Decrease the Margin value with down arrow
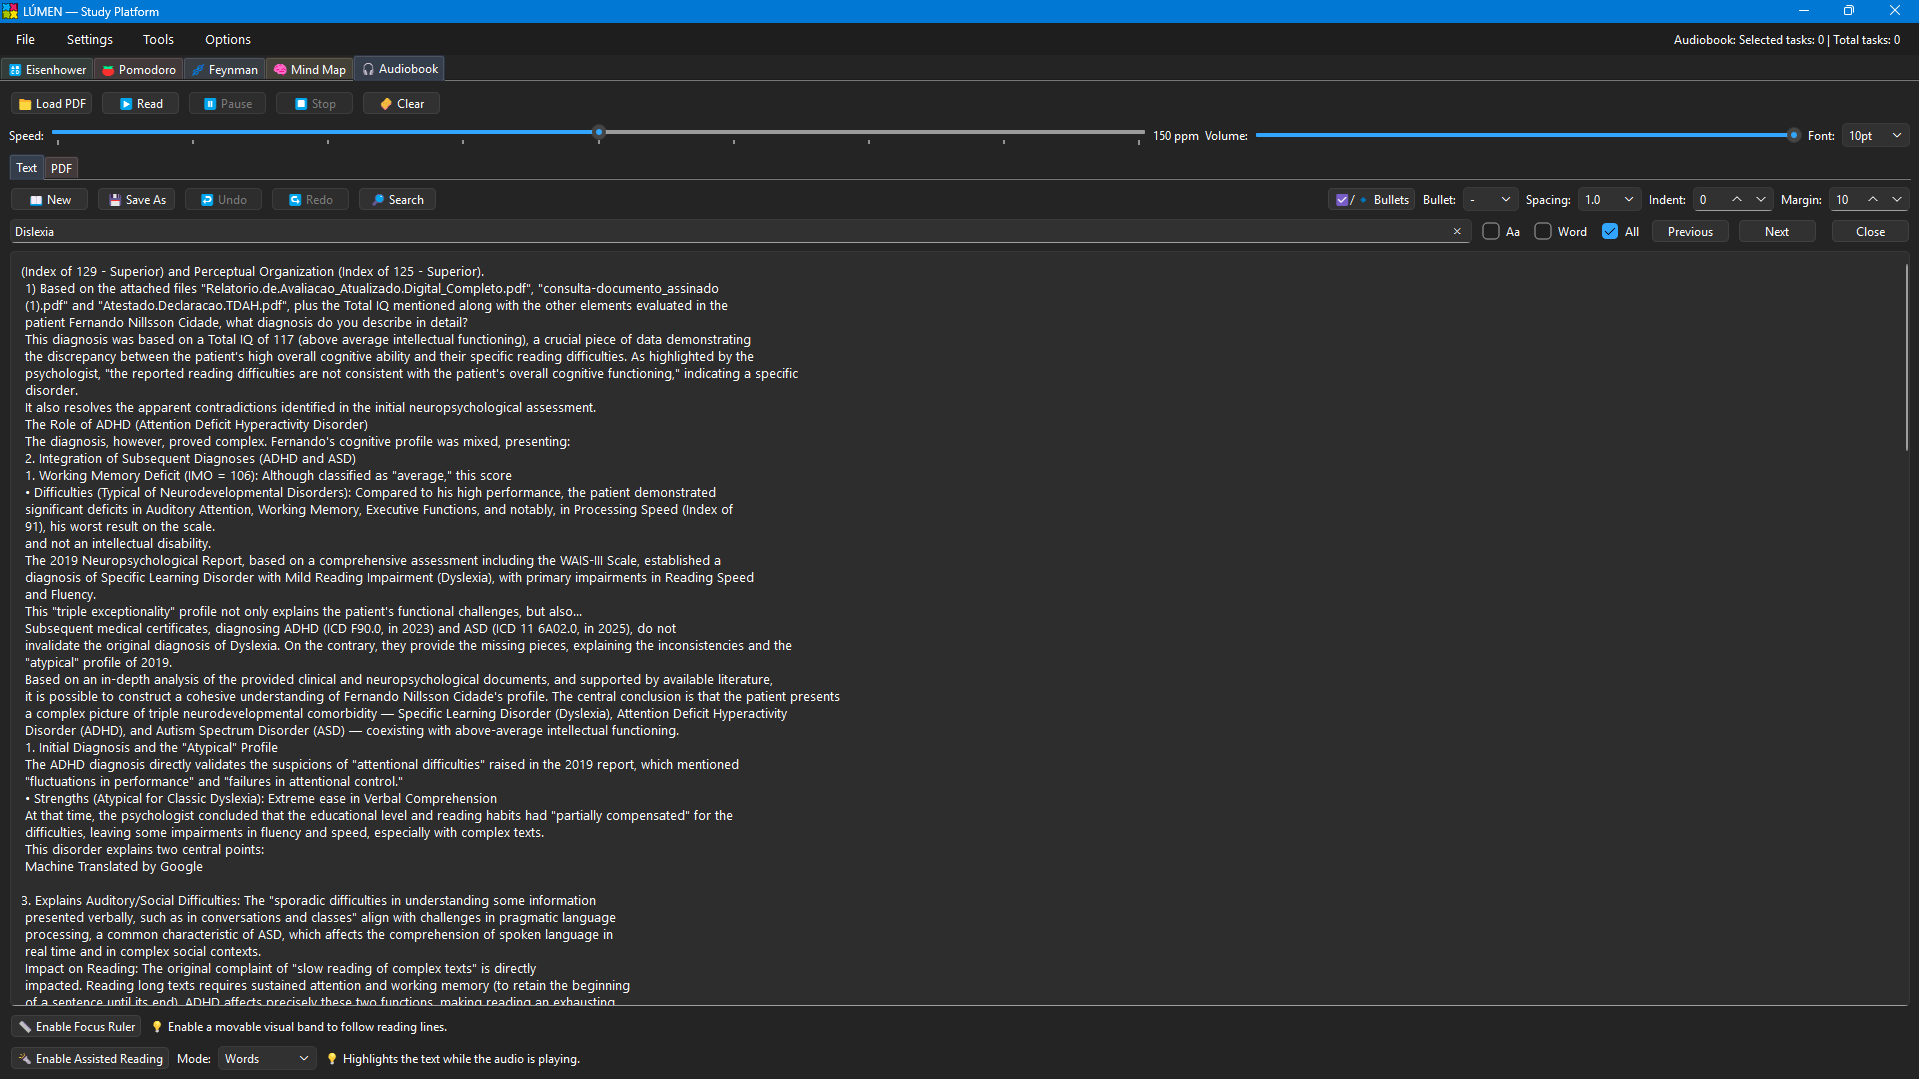Viewport: 1919px width, 1079px height. click(1897, 200)
